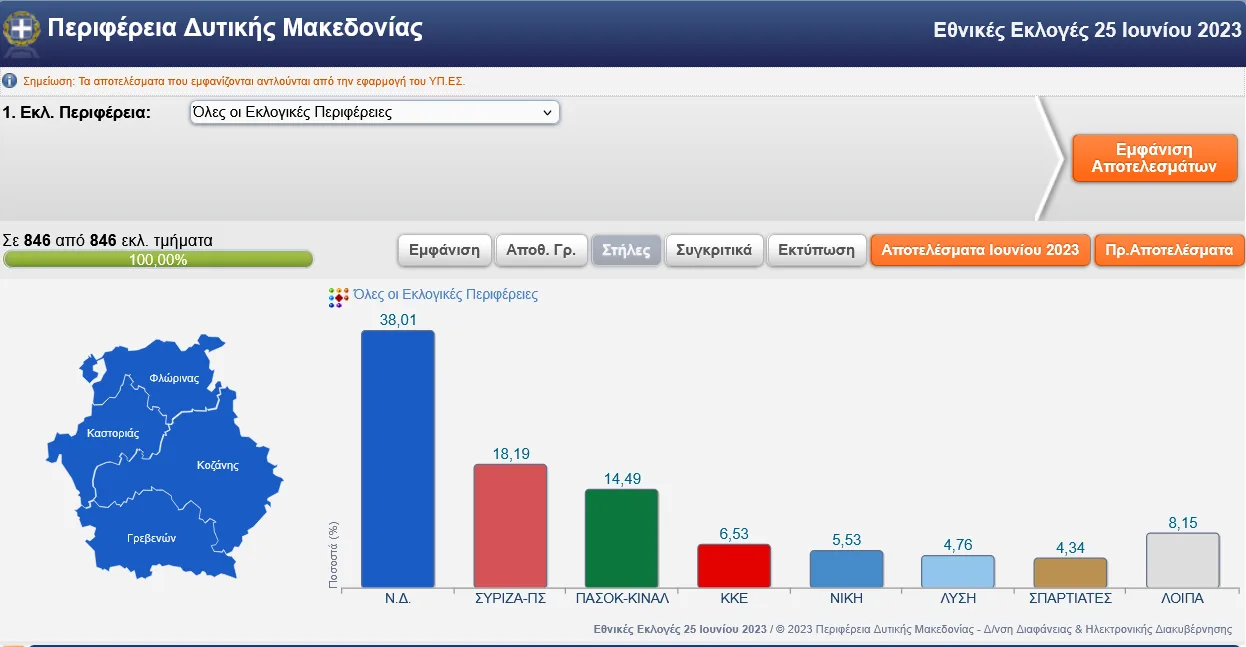Switch to the Στήλες chart view
Image resolution: width=1246 pixels, height=647 pixels.
(626, 250)
